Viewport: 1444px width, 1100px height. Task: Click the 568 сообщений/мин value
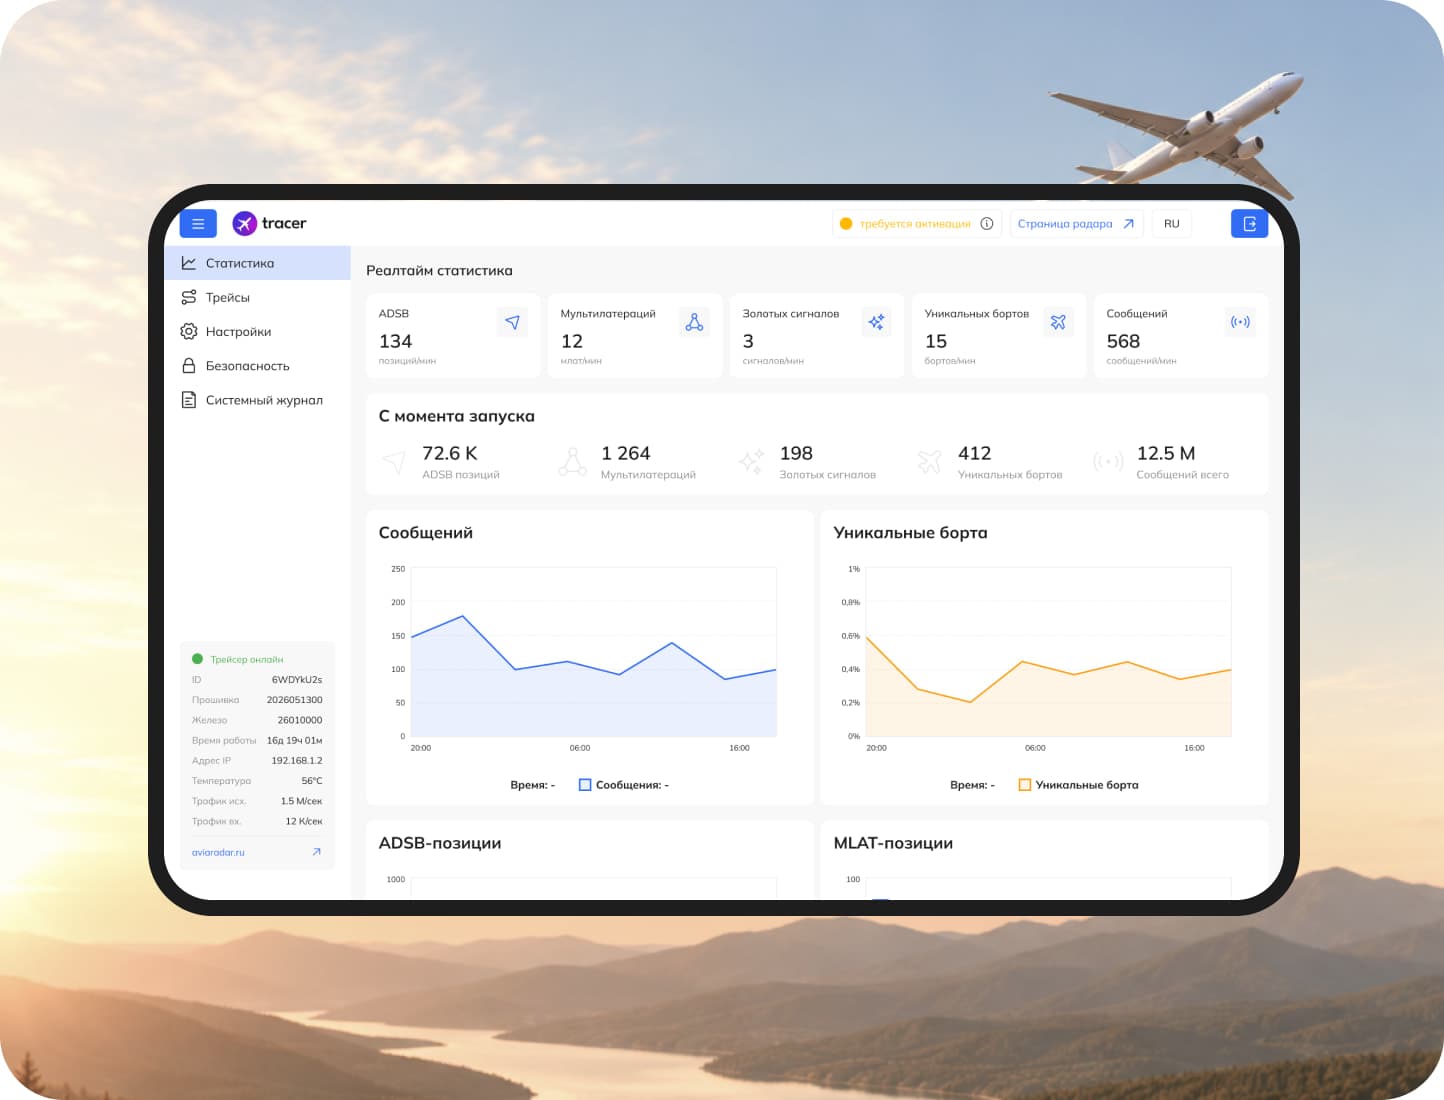point(1123,341)
